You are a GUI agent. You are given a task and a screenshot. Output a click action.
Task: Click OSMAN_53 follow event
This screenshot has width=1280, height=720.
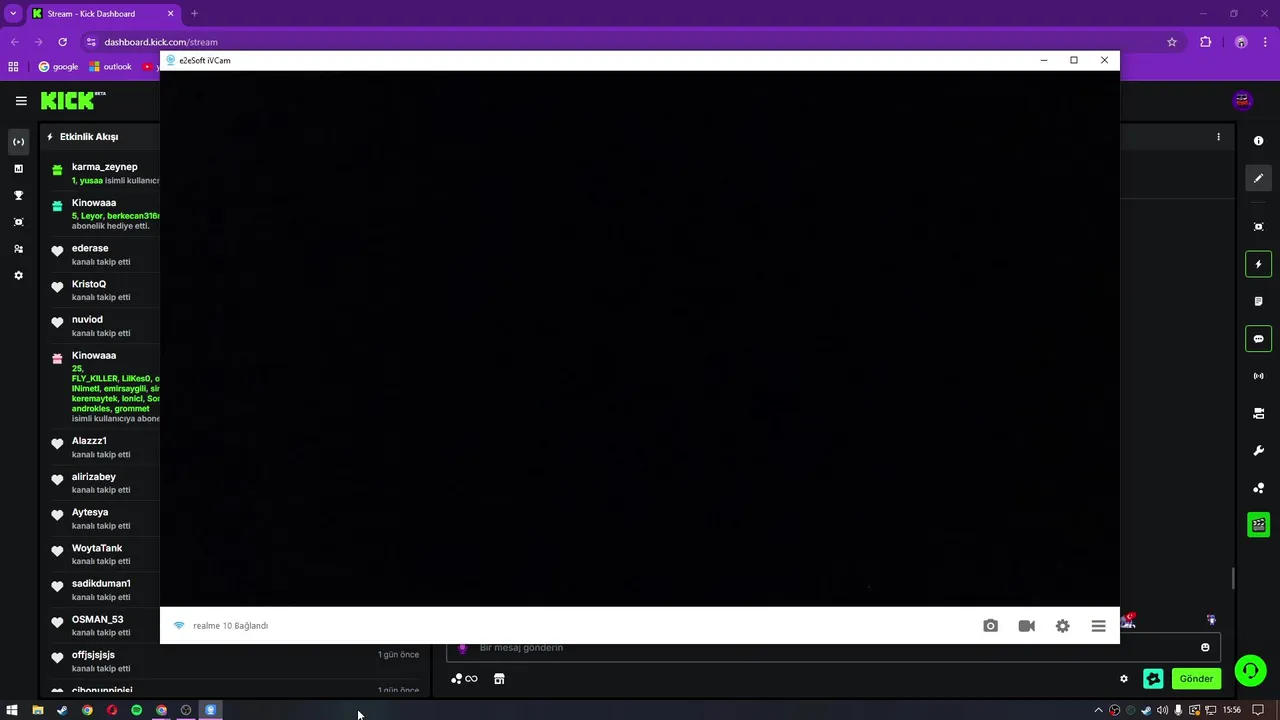point(105,626)
